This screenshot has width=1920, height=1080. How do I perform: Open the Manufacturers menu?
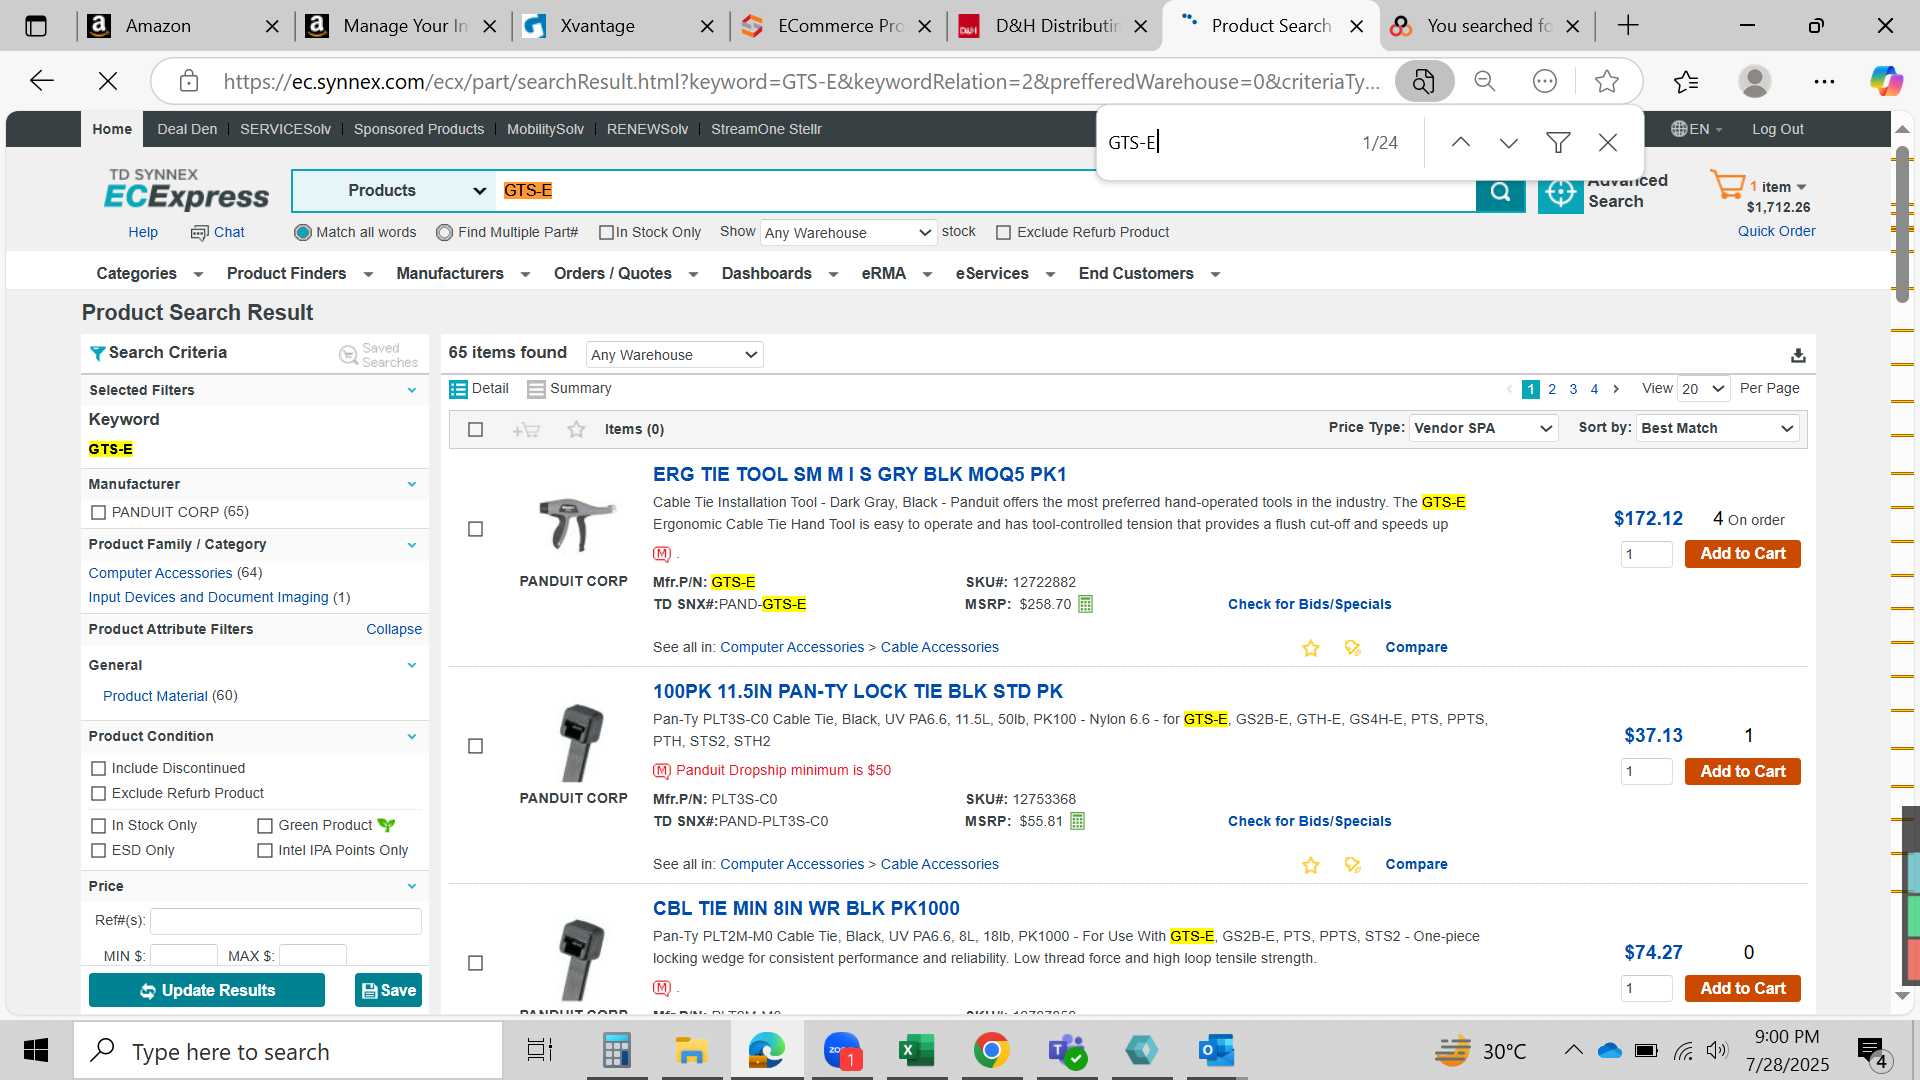[463, 274]
